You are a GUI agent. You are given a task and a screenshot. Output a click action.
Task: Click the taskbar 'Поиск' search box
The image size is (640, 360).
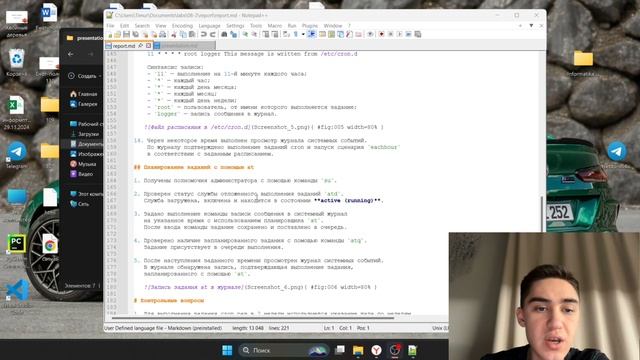tap(284, 350)
